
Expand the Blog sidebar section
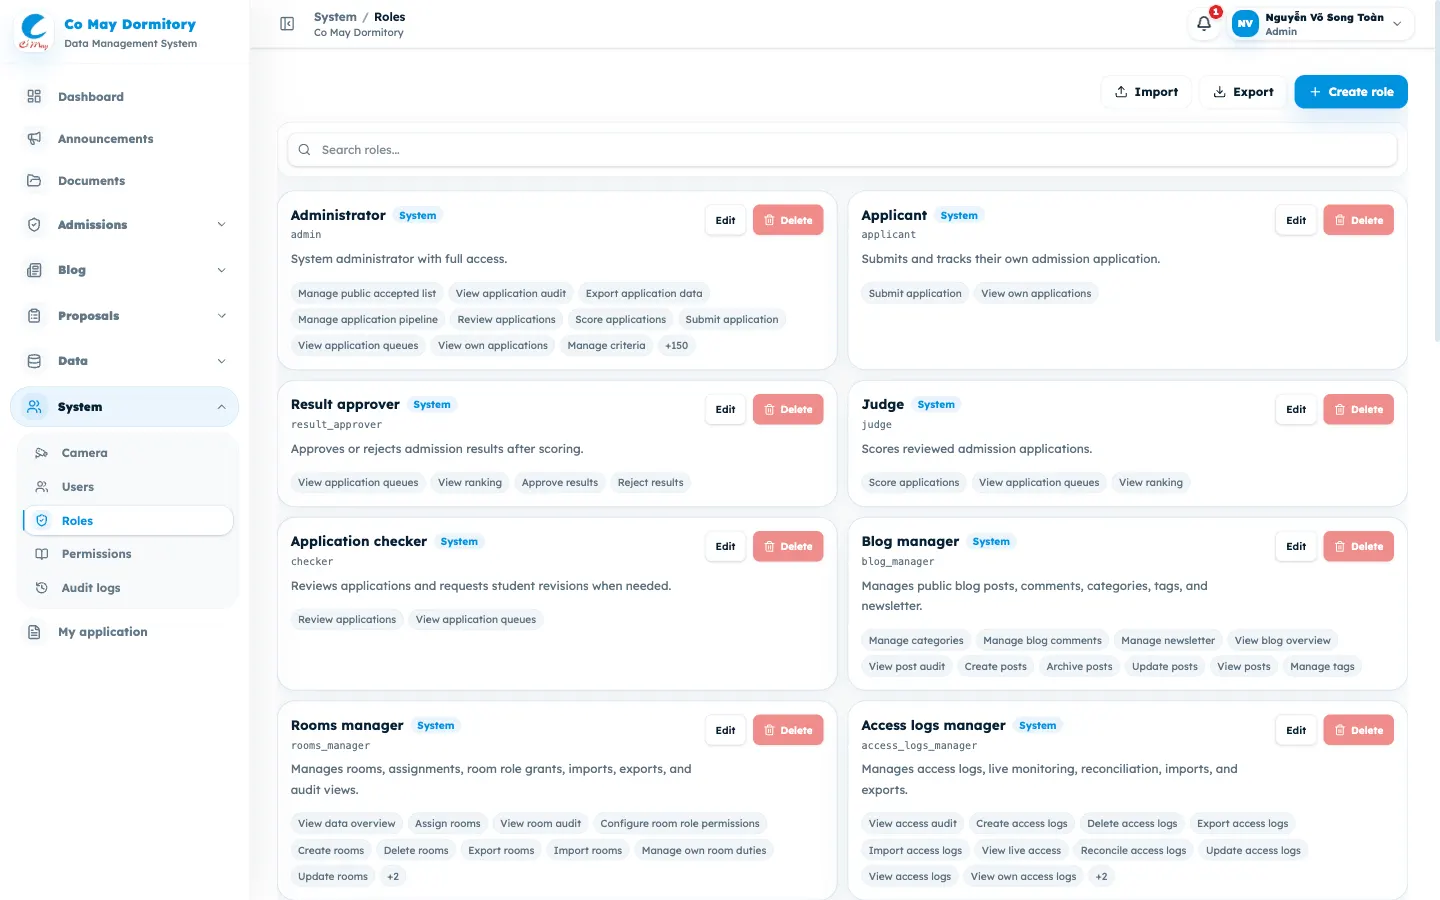pyautogui.click(x=125, y=270)
